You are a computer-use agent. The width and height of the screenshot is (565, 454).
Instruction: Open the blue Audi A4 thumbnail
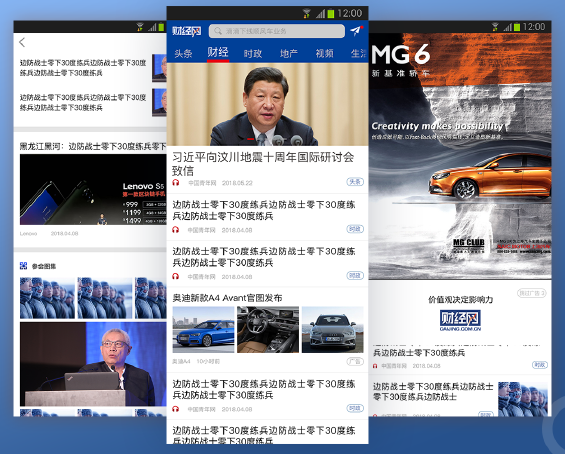click(203, 329)
